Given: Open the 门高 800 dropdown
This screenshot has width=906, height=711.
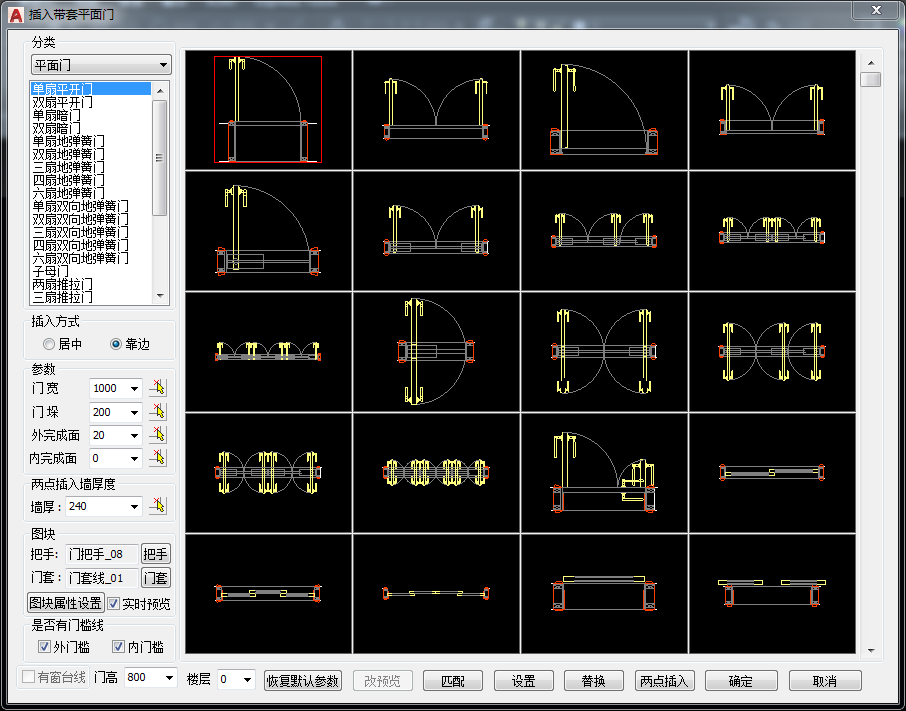Looking at the screenshot, I should click(x=169, y=677).
